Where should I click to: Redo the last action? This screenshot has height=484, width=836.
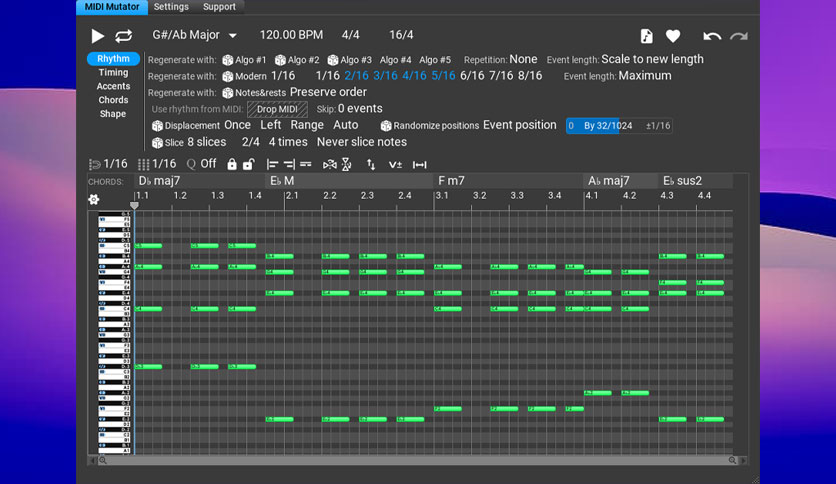coord(738,36)
